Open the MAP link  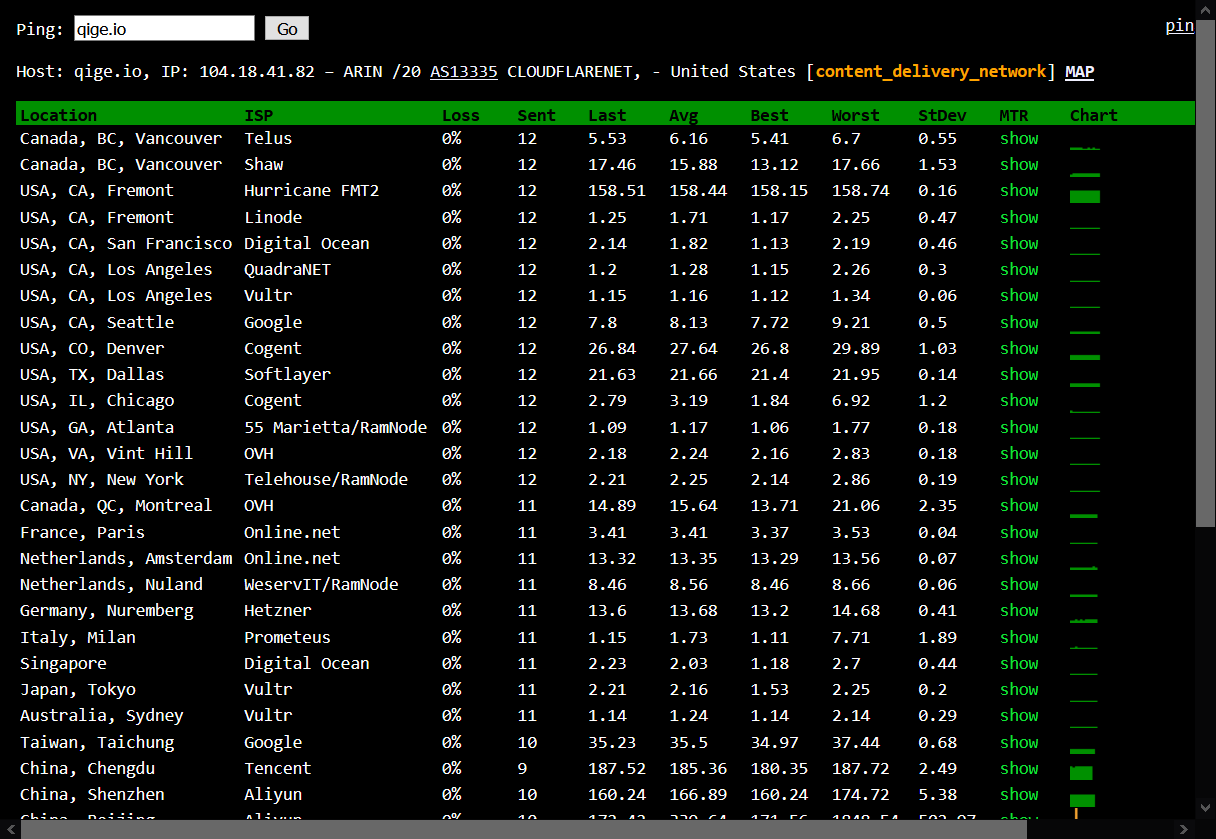click(1079, 72)
